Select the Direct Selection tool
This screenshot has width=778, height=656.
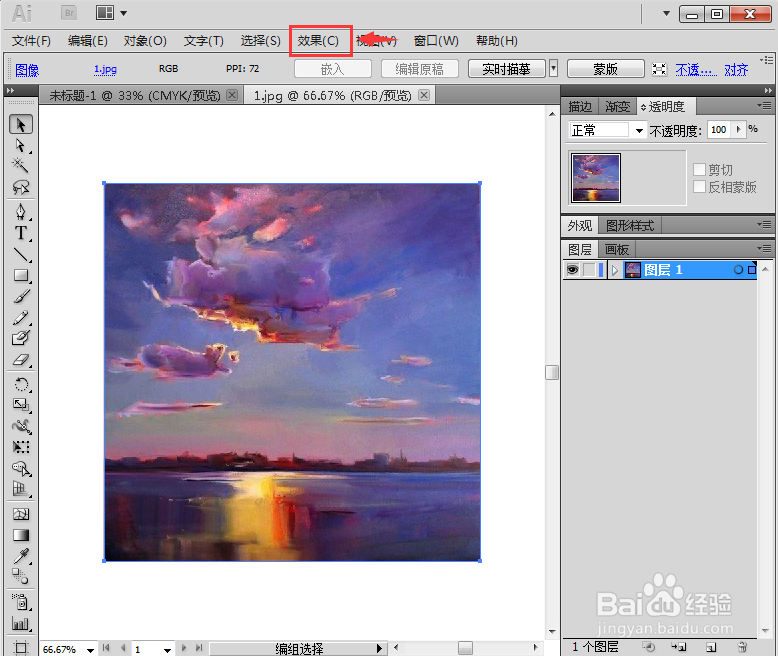(x=21, y=145)
